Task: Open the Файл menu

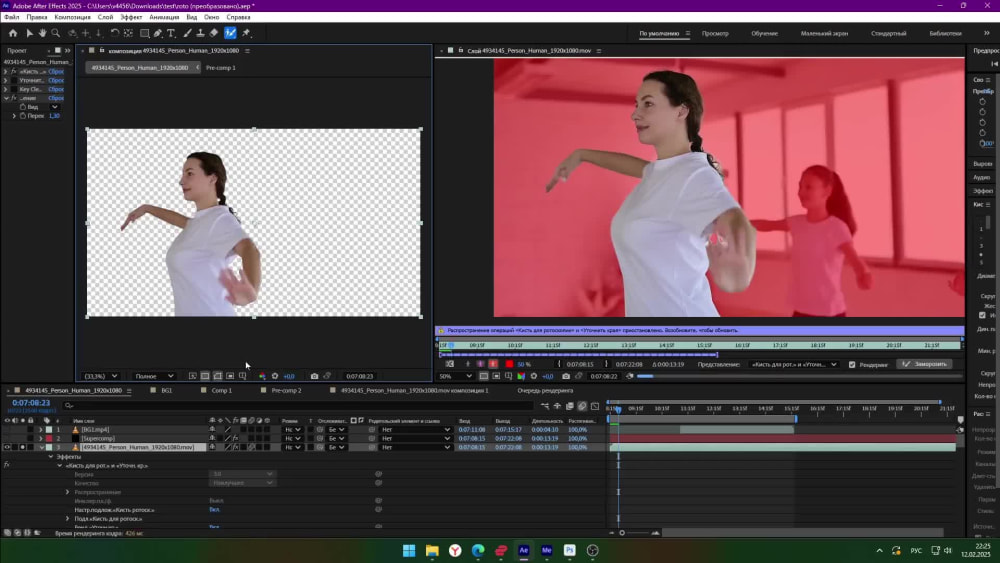Action: (11, 17)
